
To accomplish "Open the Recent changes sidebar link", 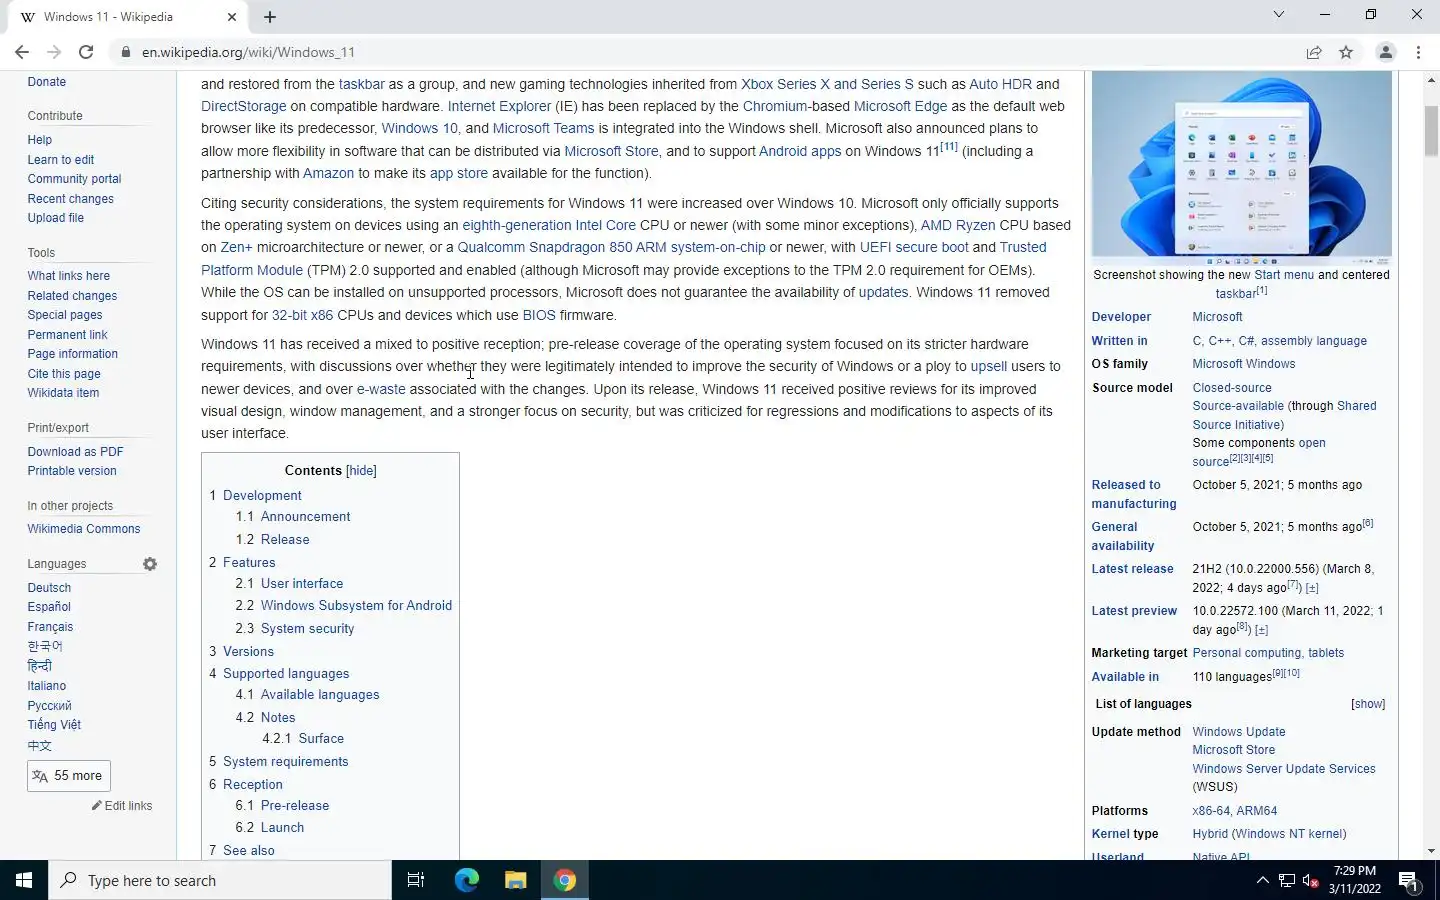I will pyautogui.click(x=71, y=199).
